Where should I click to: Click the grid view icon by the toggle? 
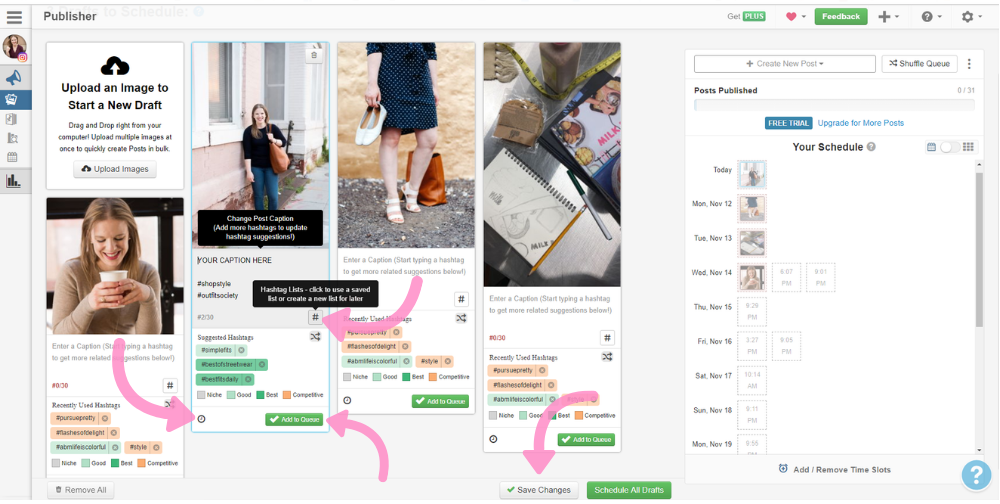[x=968, y=147]
